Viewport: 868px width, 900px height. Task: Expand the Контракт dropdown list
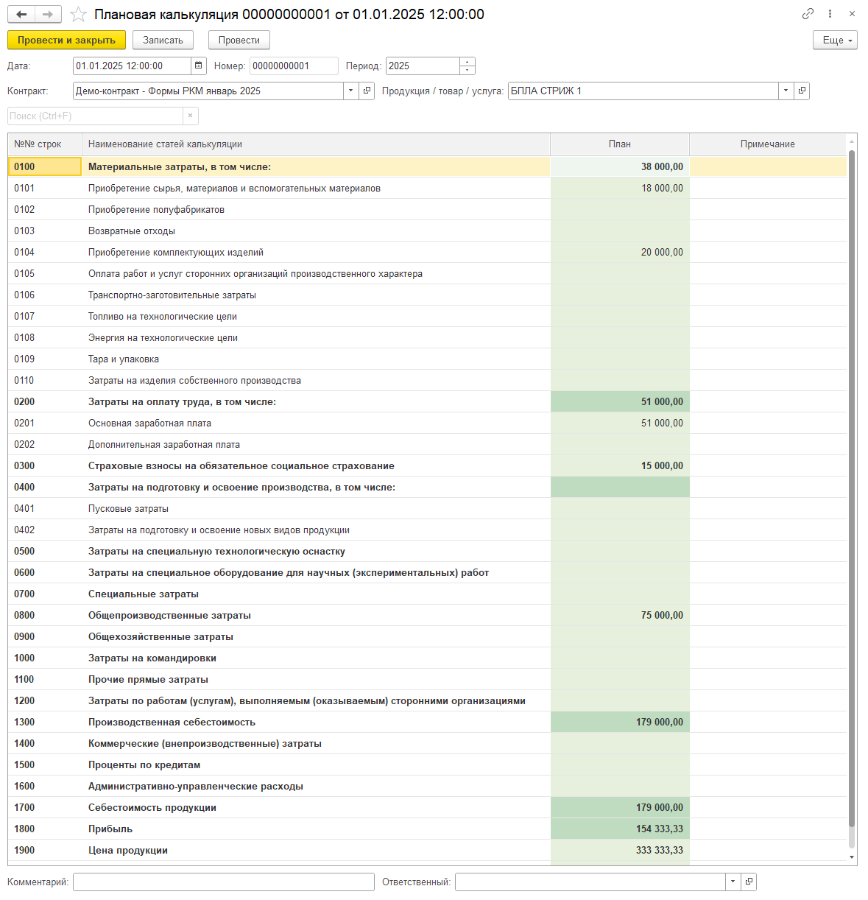(x=351, y=91)
